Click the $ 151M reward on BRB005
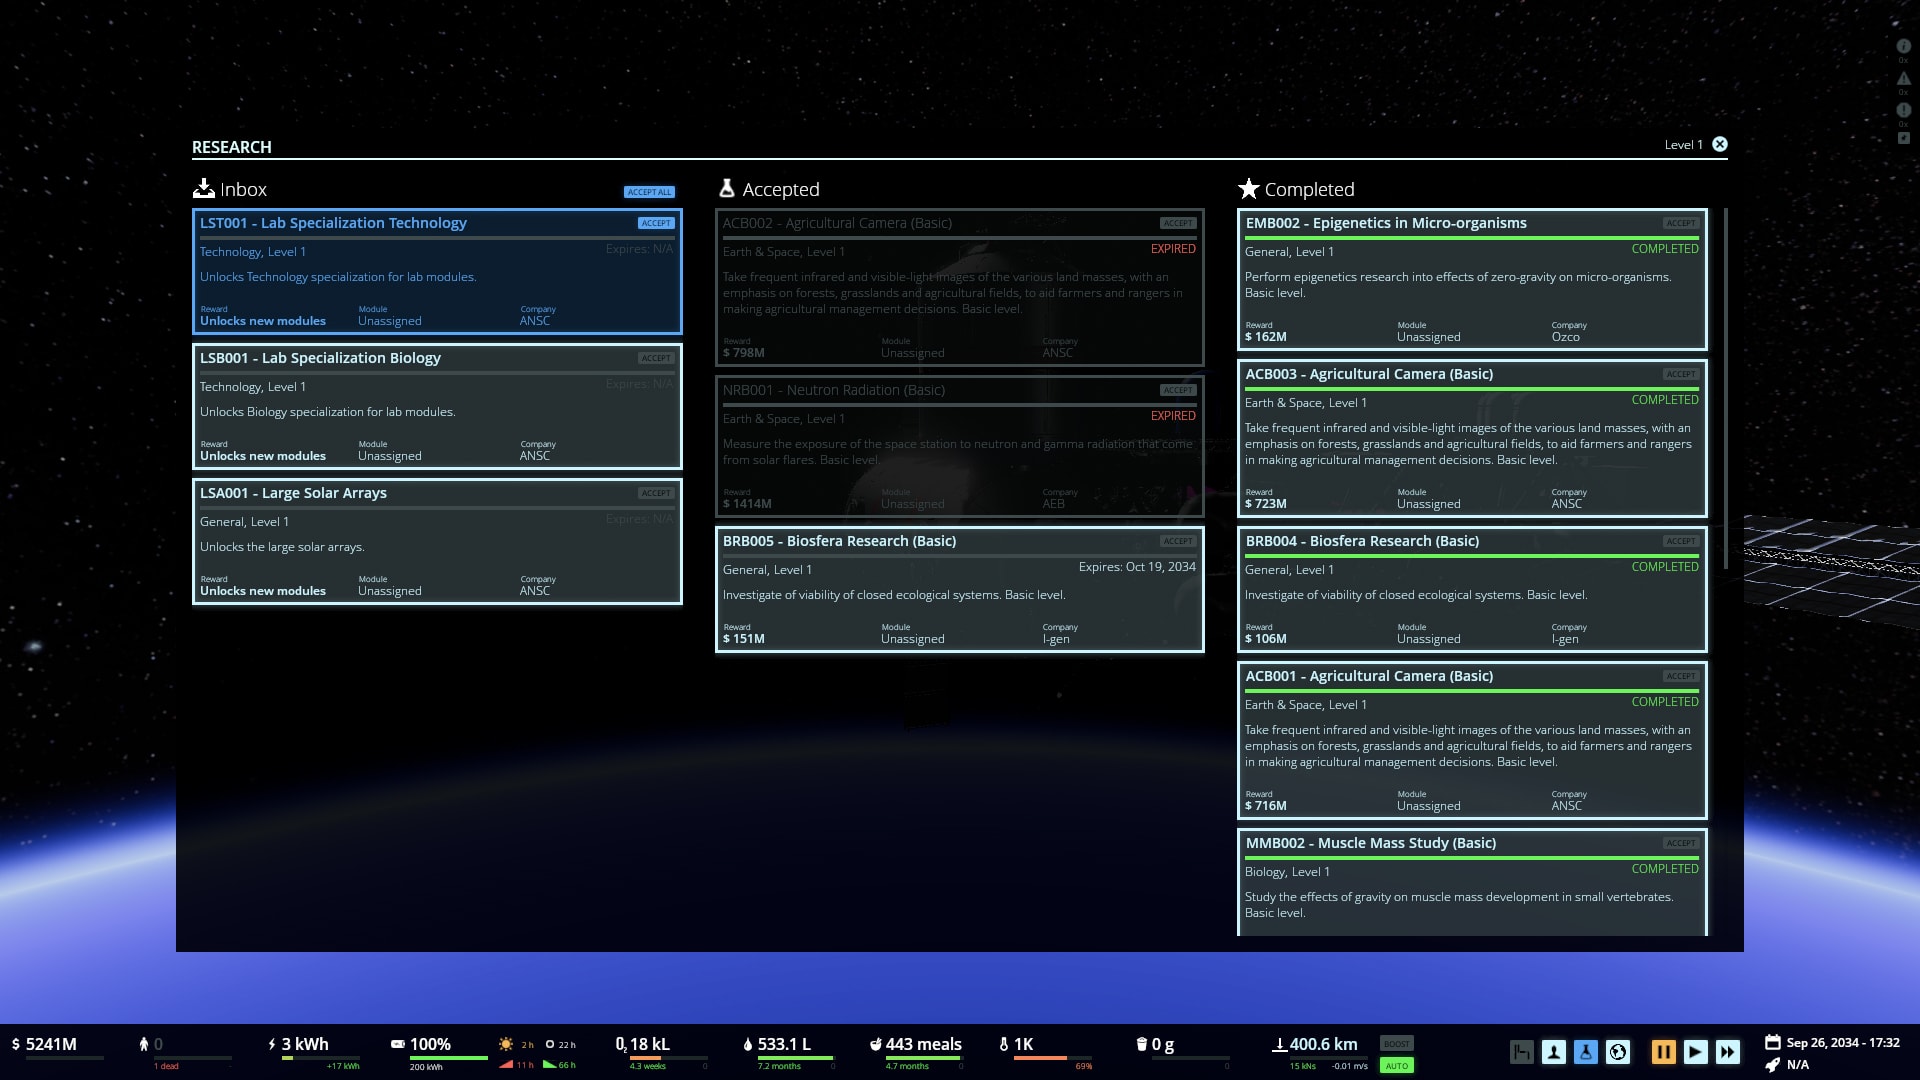 coord(743,639)
